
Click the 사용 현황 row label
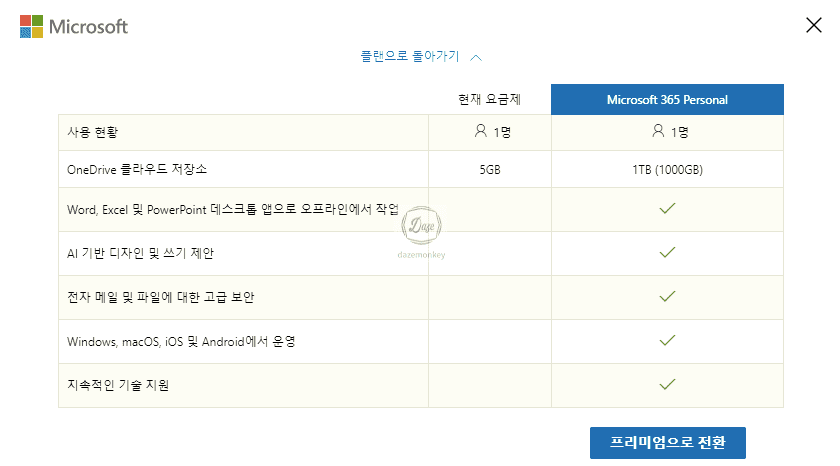click(x=92, y=132)
